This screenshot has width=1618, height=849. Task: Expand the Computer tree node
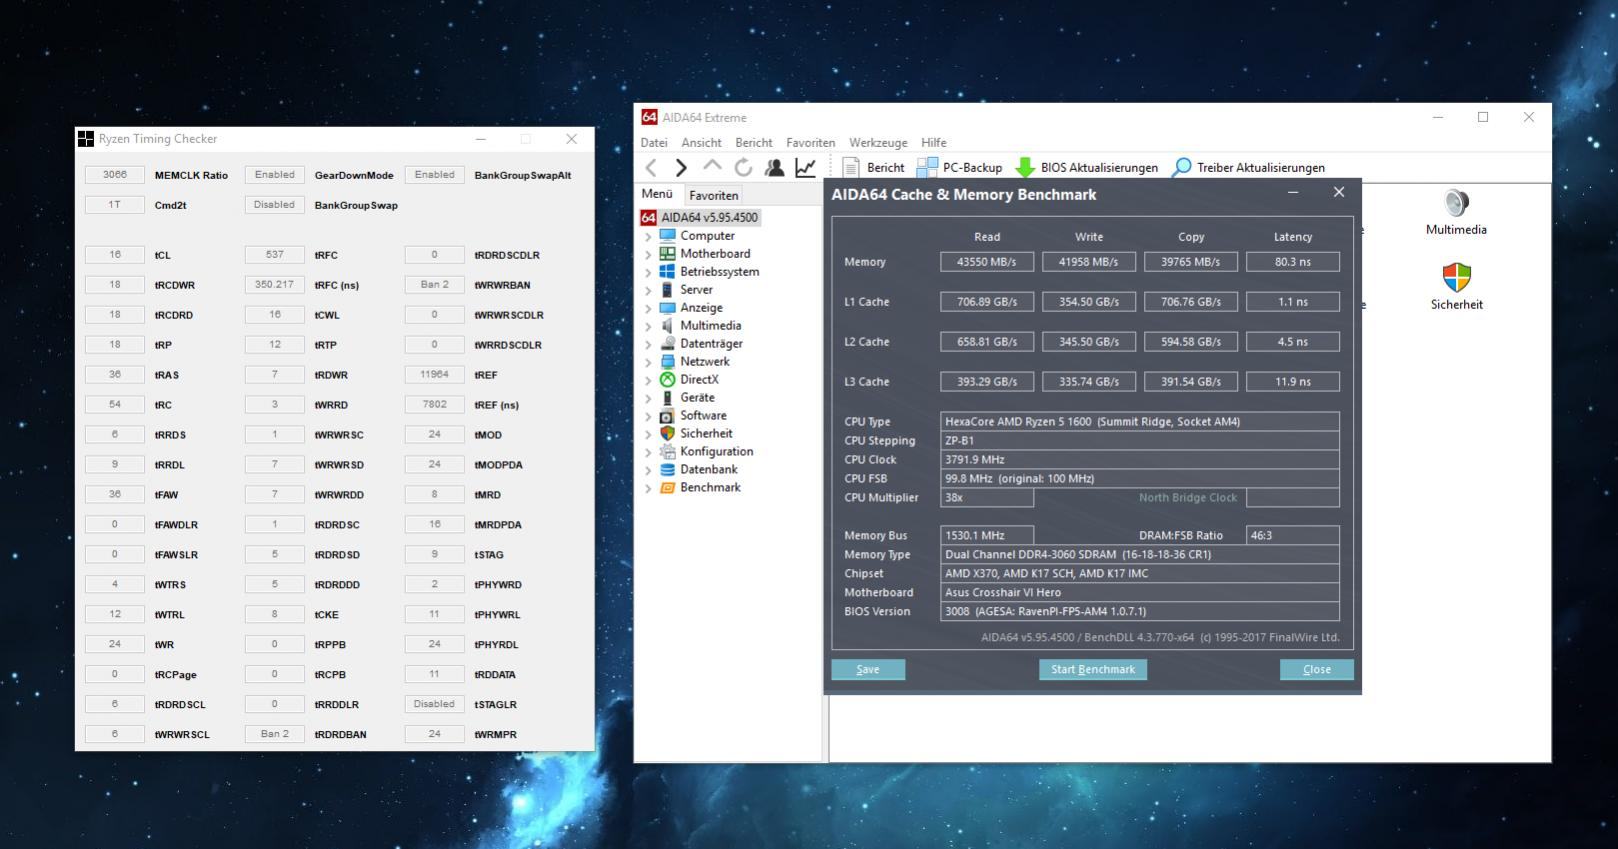pos(648,237)
